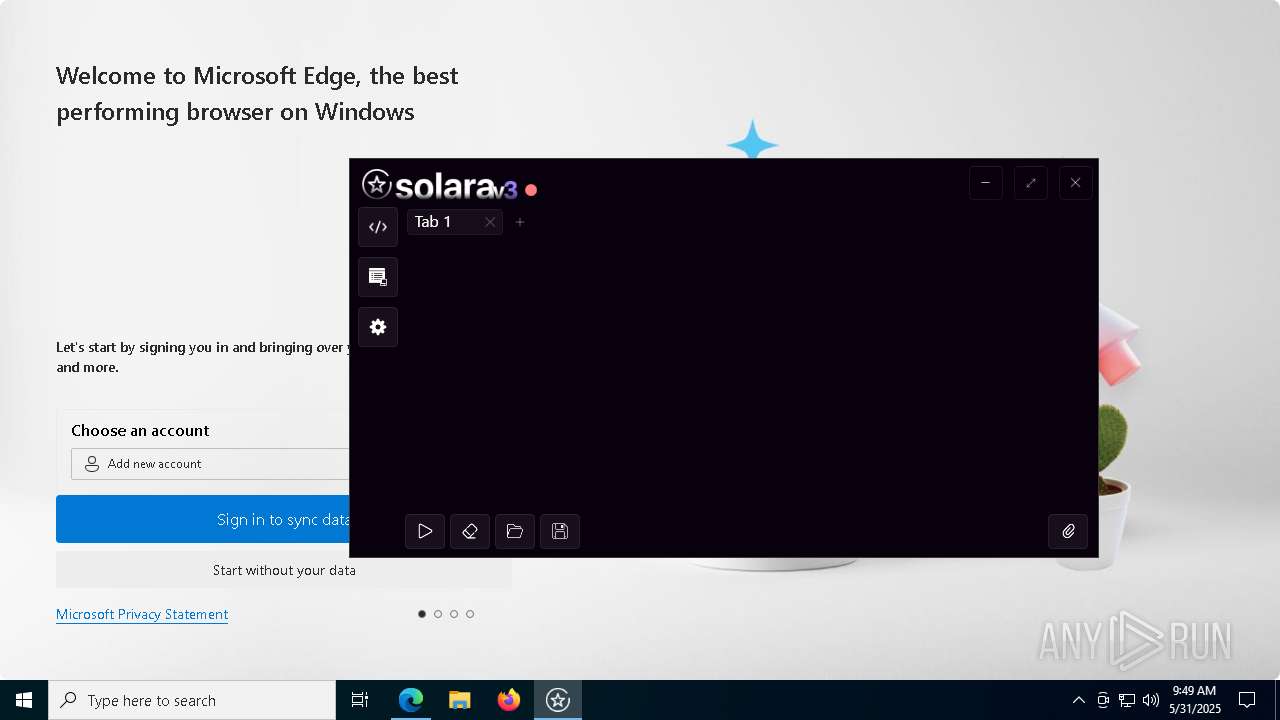This screenshot has width=1280, height=720.
Task: Open Solara settings gear icon
Action: [378, 327]
